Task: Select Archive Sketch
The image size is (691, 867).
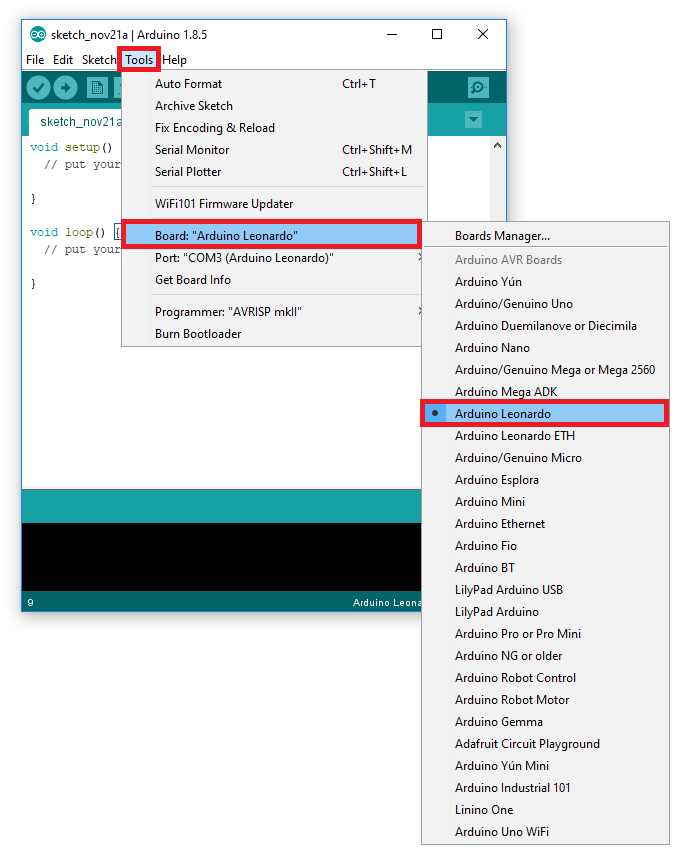Action: (274, 106)
